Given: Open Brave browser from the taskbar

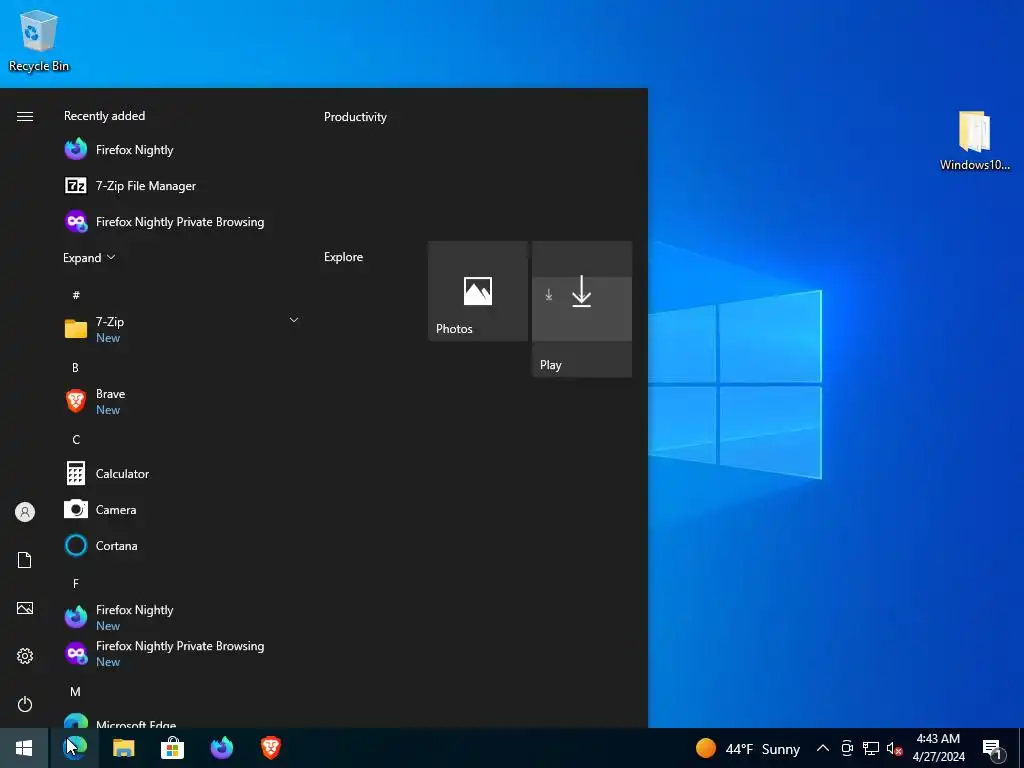Looking at the screenshot, I should [x=271, y=748].
